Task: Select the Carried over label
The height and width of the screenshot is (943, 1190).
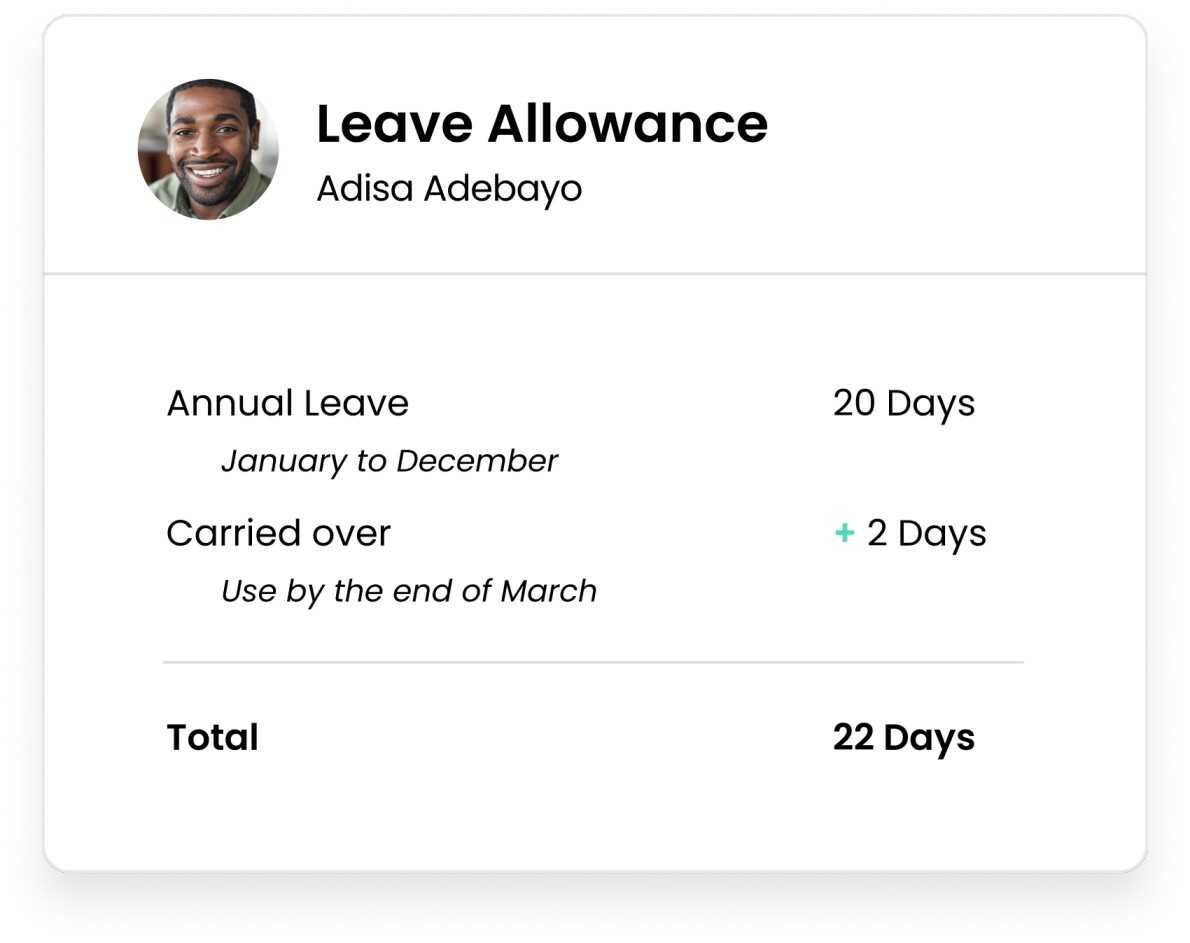Action: pos(278,533)
